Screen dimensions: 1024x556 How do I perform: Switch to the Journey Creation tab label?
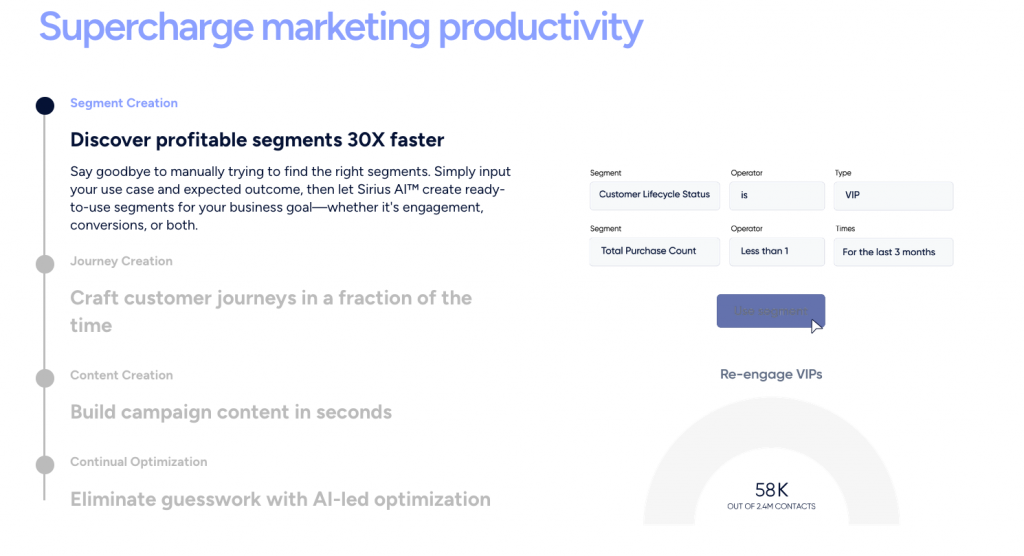point(121,261)
